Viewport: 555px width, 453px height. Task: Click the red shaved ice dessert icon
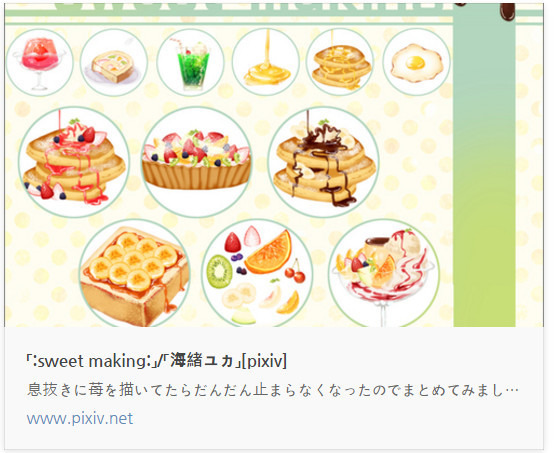pyautogui.click(x=39, y=62)
